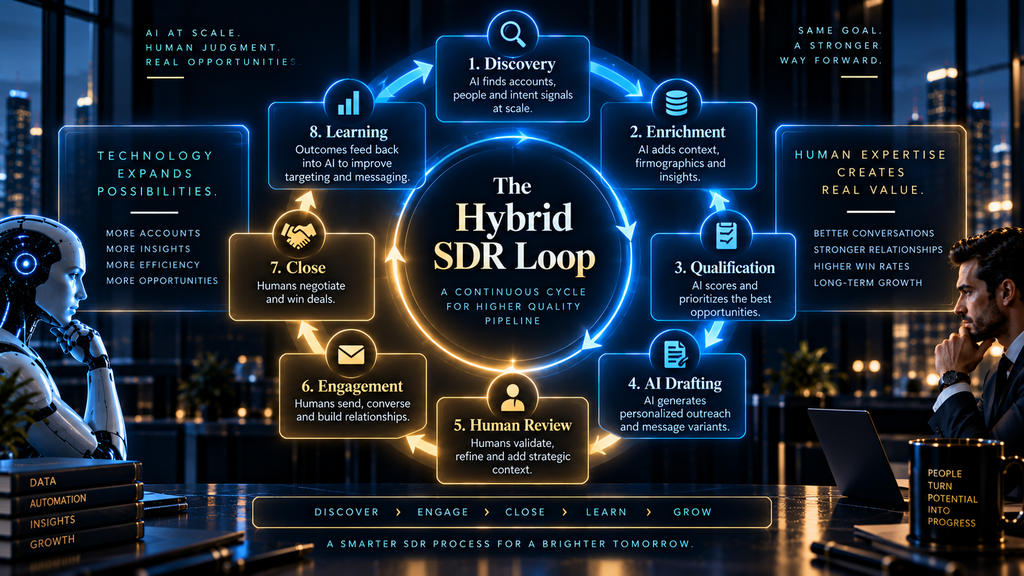Screen dimensions: 1024x576
Task: Click 'Technology expands possibilities.' heading
Action: [x=155, y=174]
